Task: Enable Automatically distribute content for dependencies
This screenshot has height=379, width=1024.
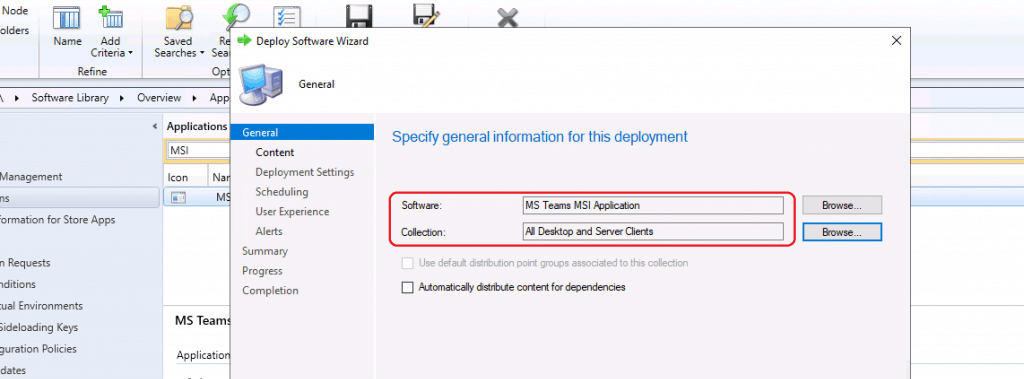Action: (x=408, y=287)
